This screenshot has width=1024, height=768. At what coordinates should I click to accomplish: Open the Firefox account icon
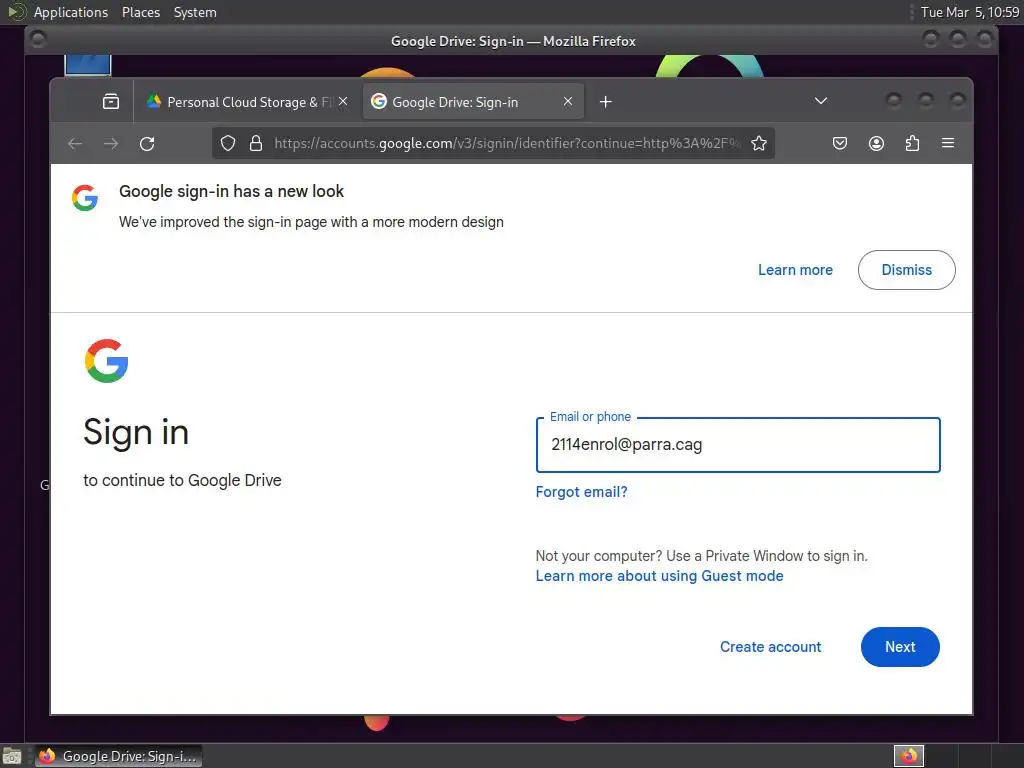pos(876,143)
